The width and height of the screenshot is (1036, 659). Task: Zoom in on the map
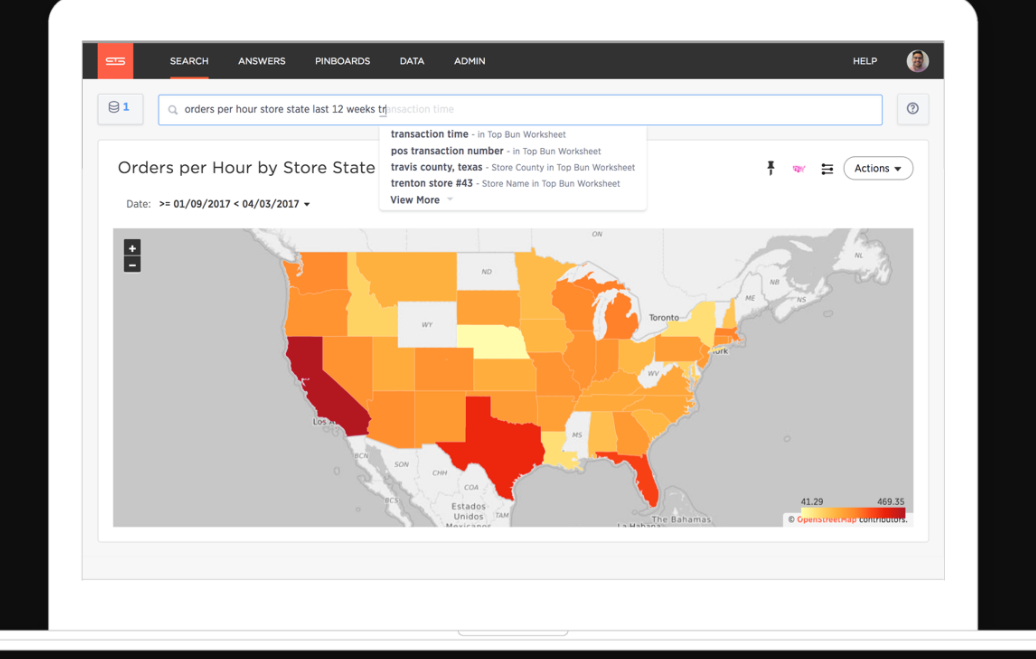click(132, 248)
